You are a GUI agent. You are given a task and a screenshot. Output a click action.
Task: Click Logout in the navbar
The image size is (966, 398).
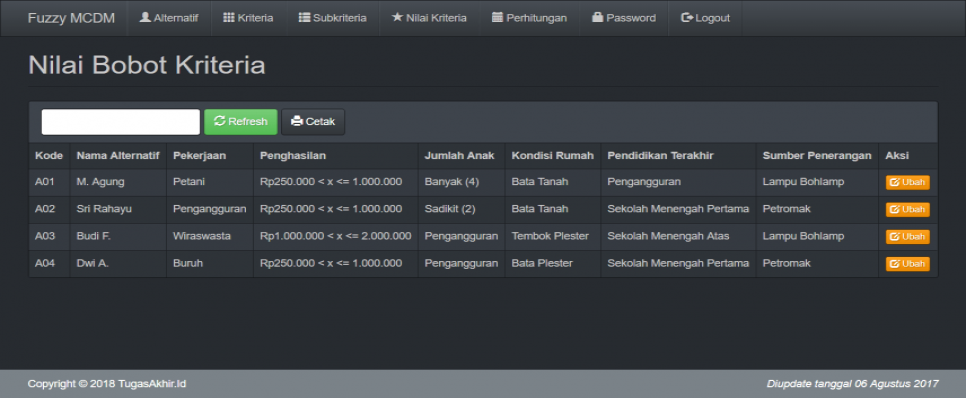705,18
